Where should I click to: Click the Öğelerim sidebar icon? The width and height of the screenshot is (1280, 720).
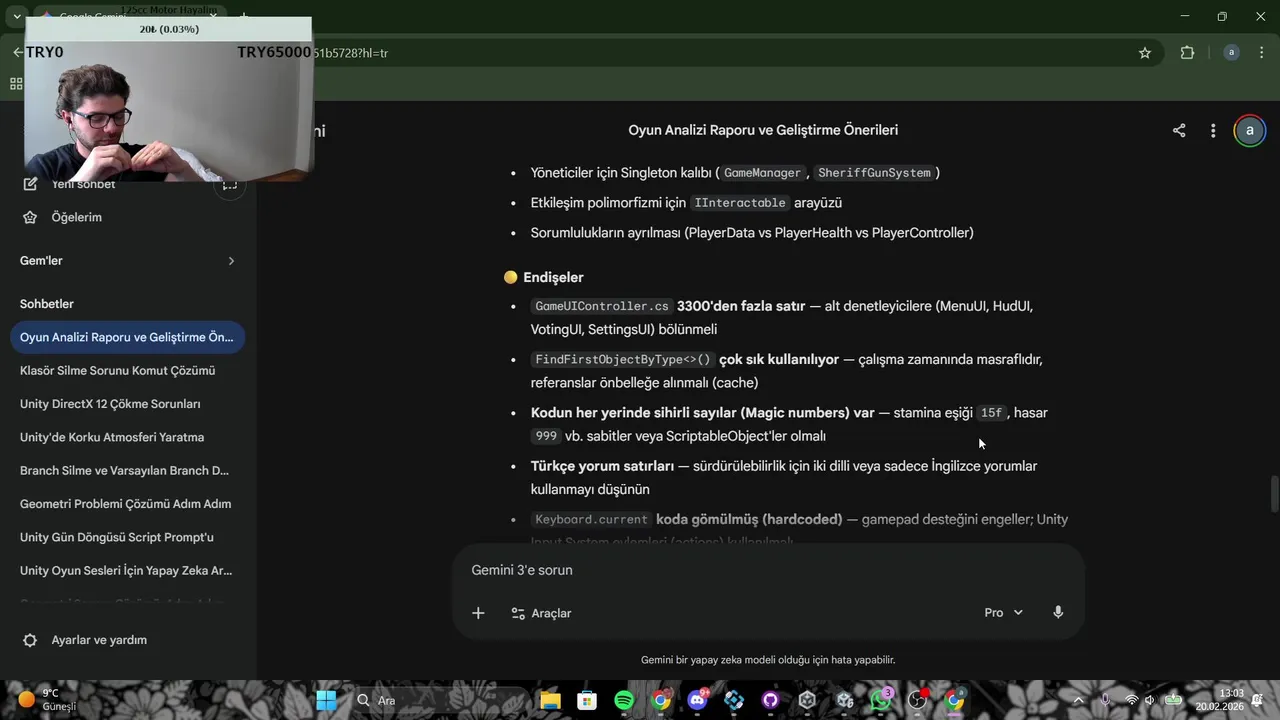click(30, 217)
